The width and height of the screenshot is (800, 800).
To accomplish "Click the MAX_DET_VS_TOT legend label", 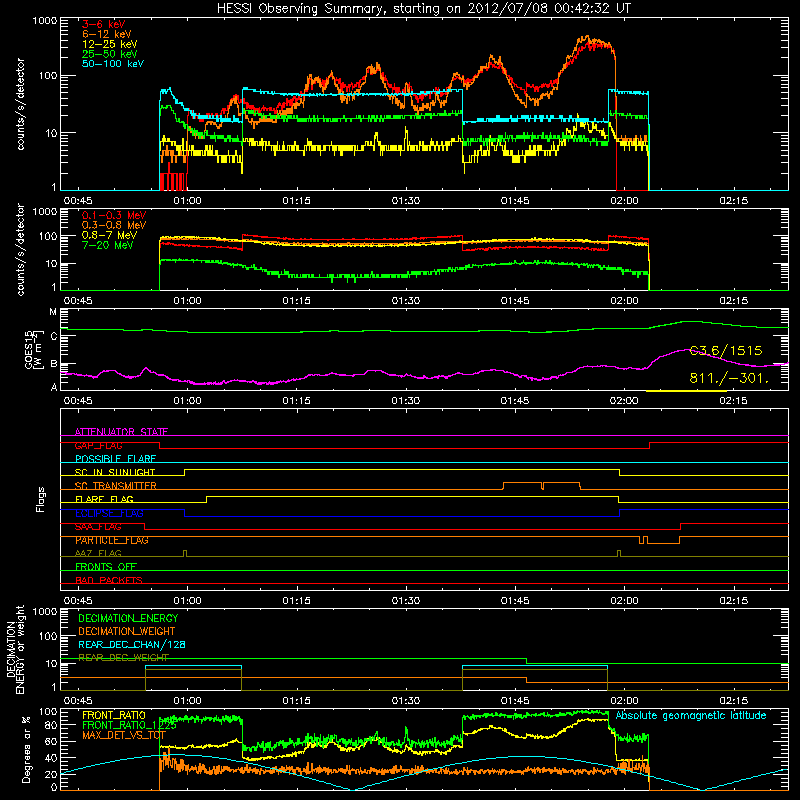I will click(x=124, y=735).
